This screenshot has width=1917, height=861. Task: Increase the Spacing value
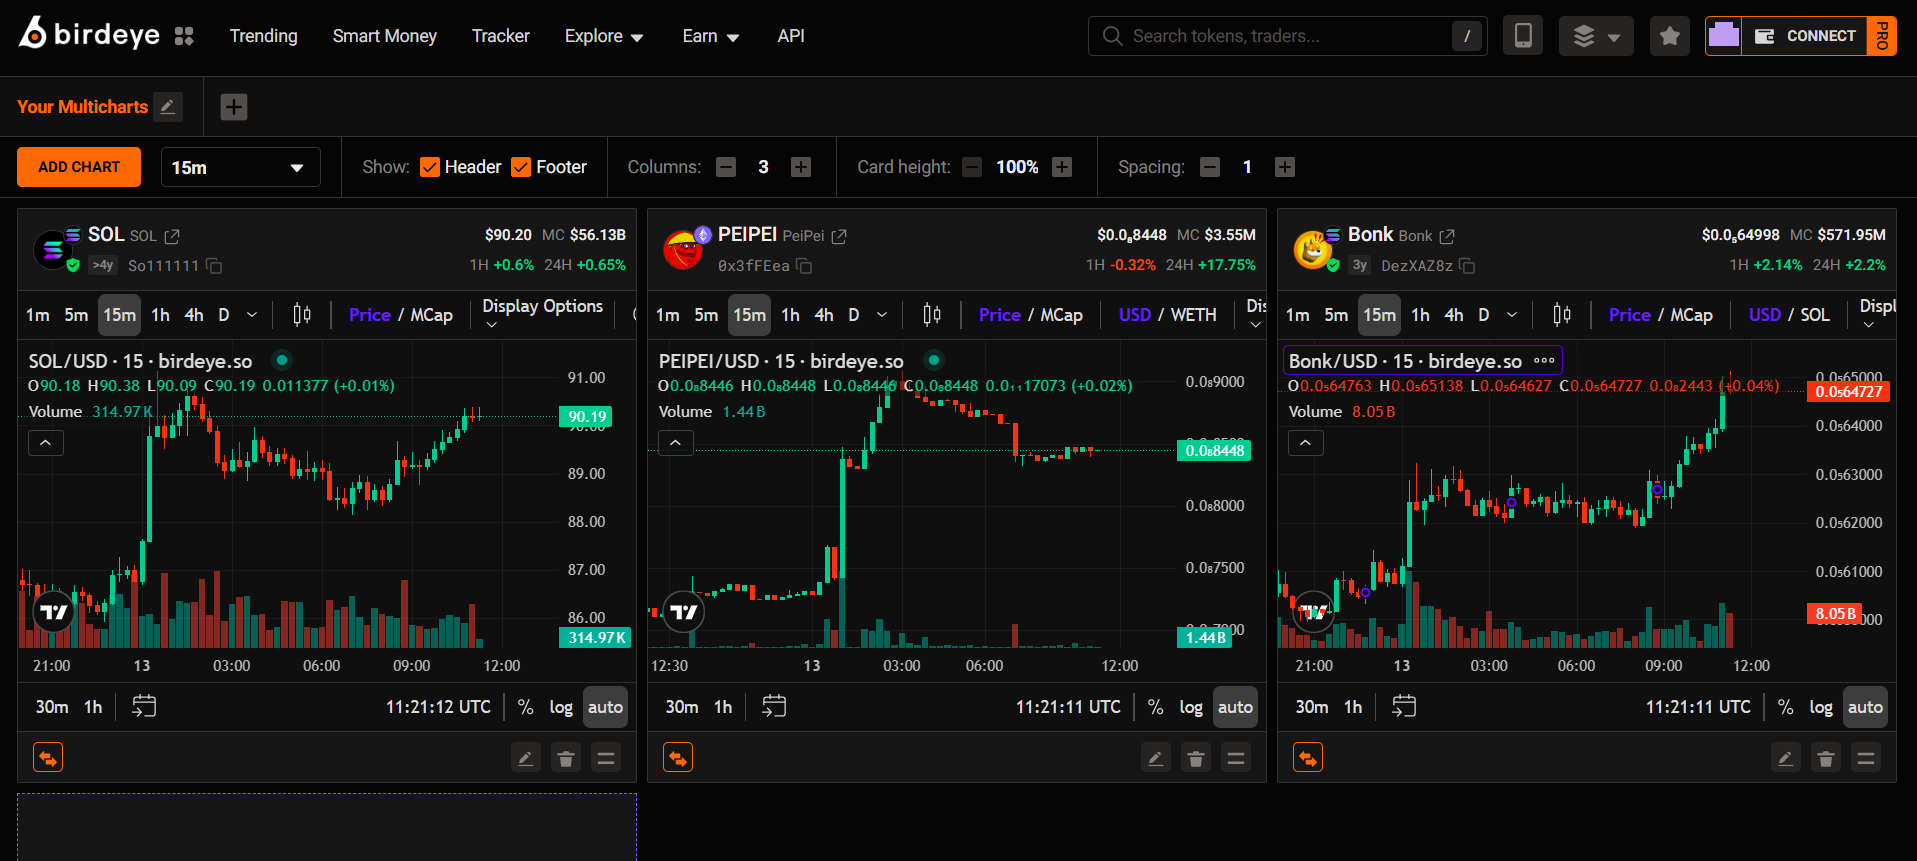(x=1285, y=167)
